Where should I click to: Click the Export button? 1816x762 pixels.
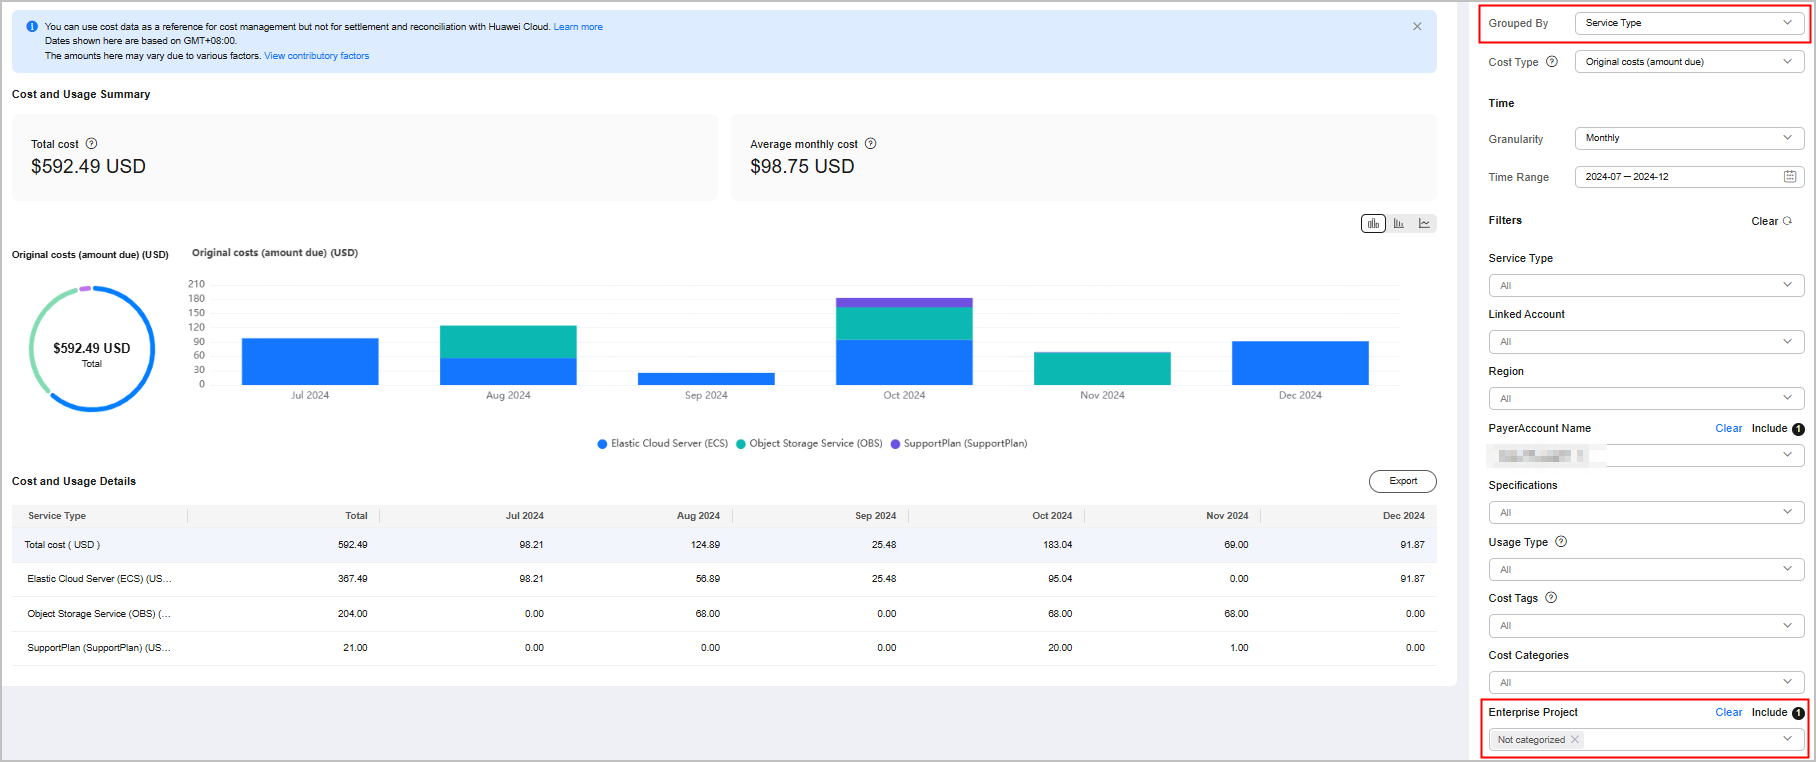pos(1402,481)
